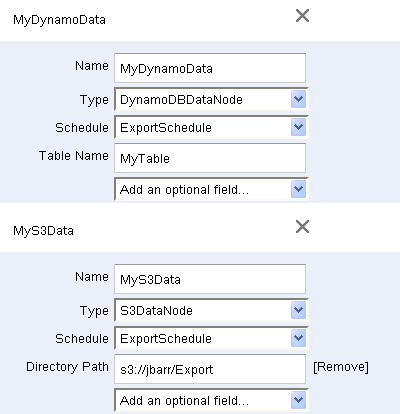Open DynamoDBDataNode Type dropdown
The height and width of the screenshot is (414, 400).
pos(211,99)
